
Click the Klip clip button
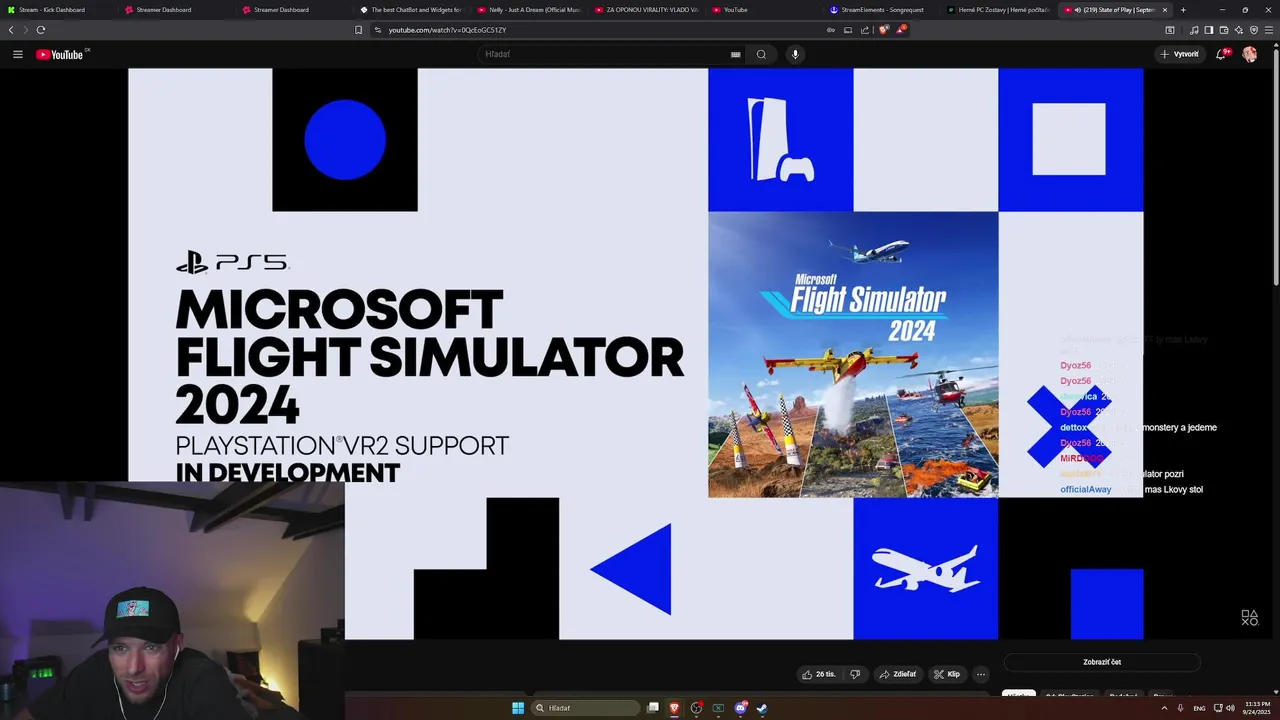947,674
